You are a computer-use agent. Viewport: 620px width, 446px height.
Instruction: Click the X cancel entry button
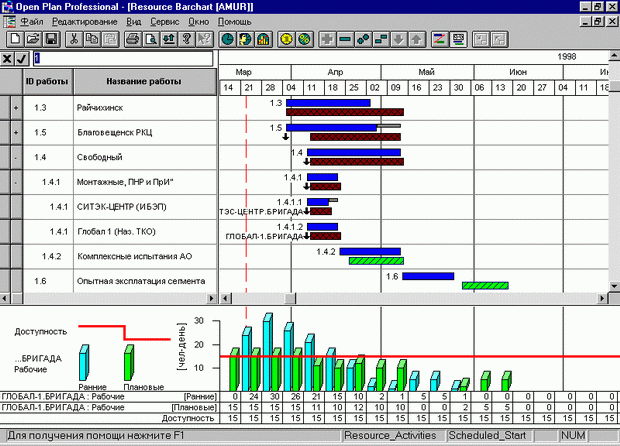point(8,59)
